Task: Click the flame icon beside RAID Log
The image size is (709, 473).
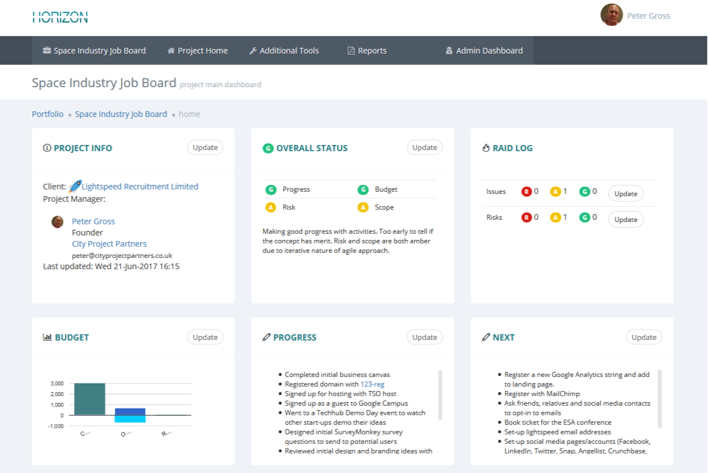Action: click(486, 148)
